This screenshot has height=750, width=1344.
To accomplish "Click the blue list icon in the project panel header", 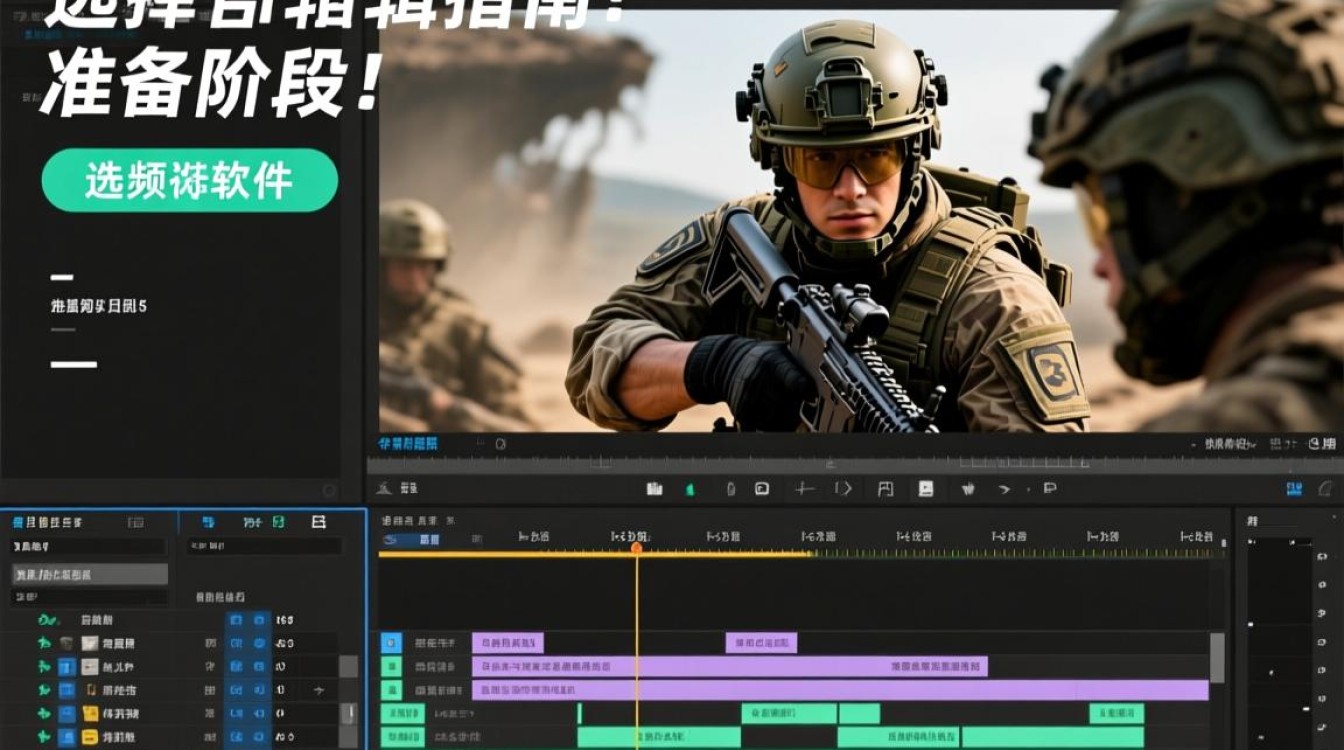I will click(208, 522).
